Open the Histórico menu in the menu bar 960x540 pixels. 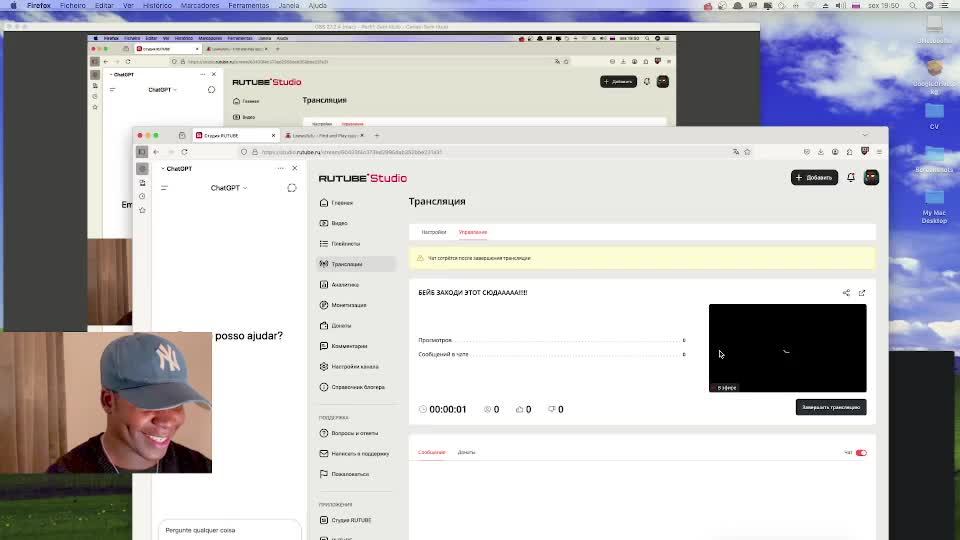pos(157,6)
